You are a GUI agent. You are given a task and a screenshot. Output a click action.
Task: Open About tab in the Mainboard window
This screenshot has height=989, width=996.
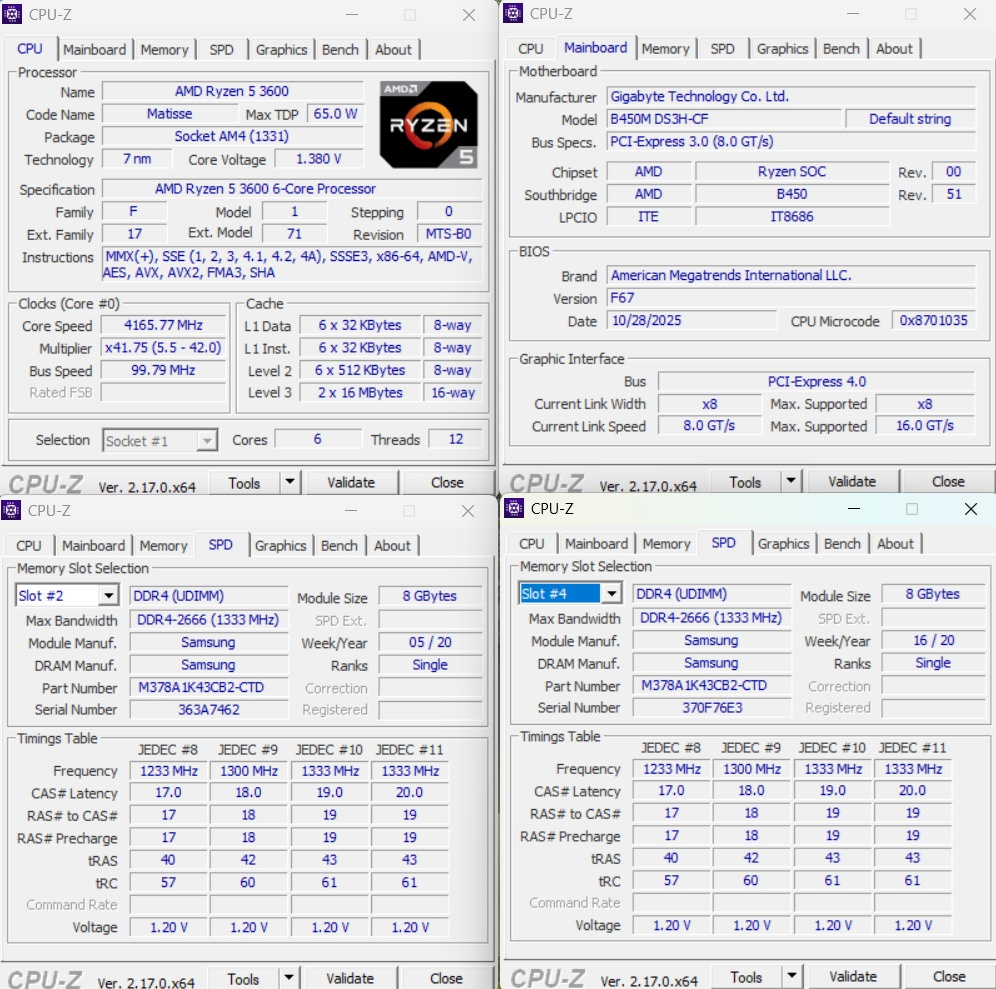894,49
